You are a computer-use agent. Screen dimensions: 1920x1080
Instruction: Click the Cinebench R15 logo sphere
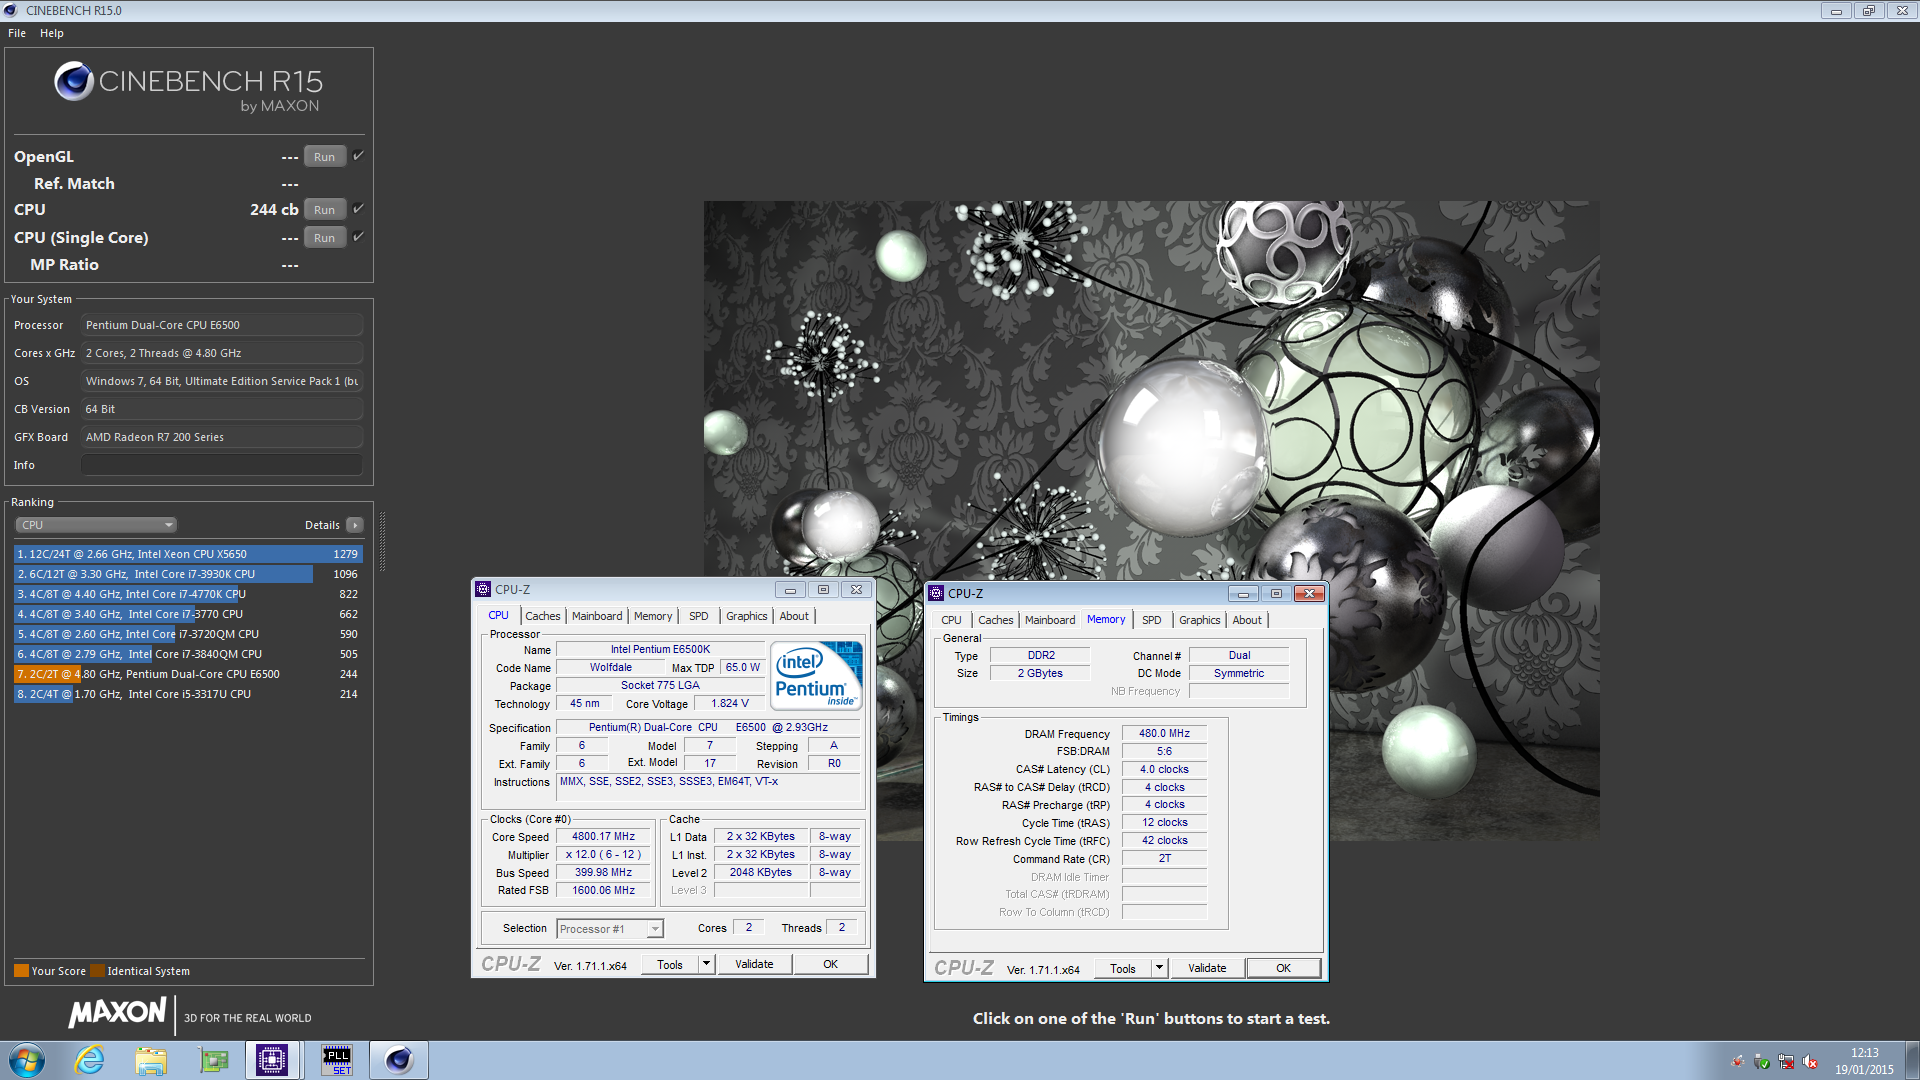pos(74,81)
